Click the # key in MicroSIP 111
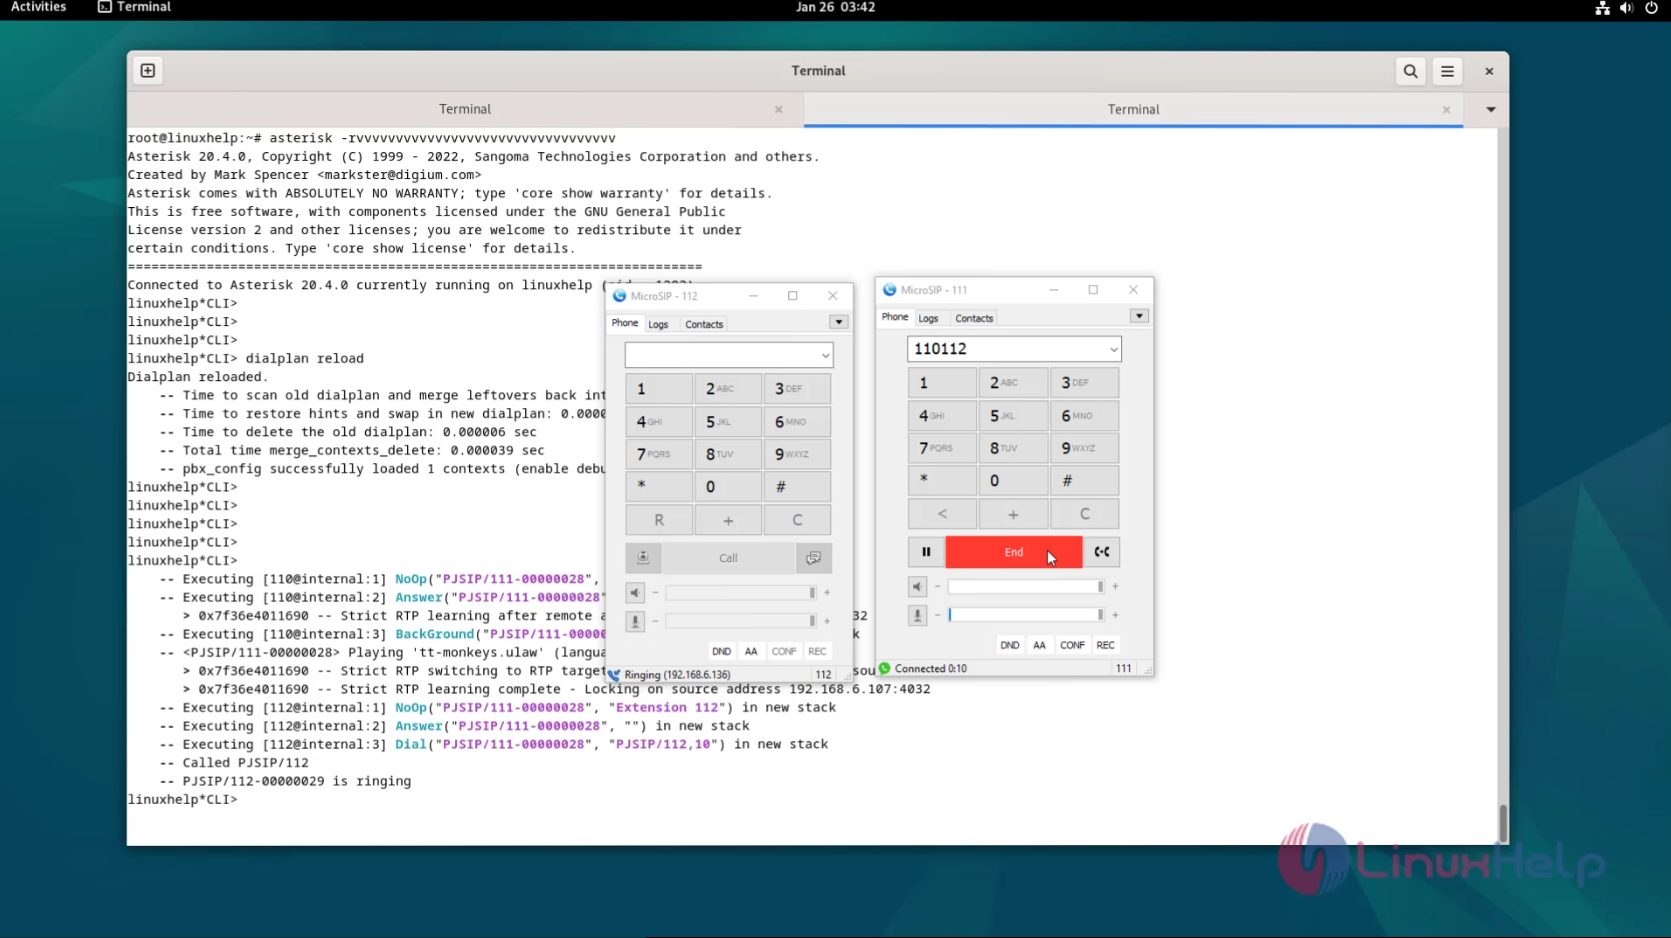This screenshot has height=938, width=1671. (x=1085, y=482)
